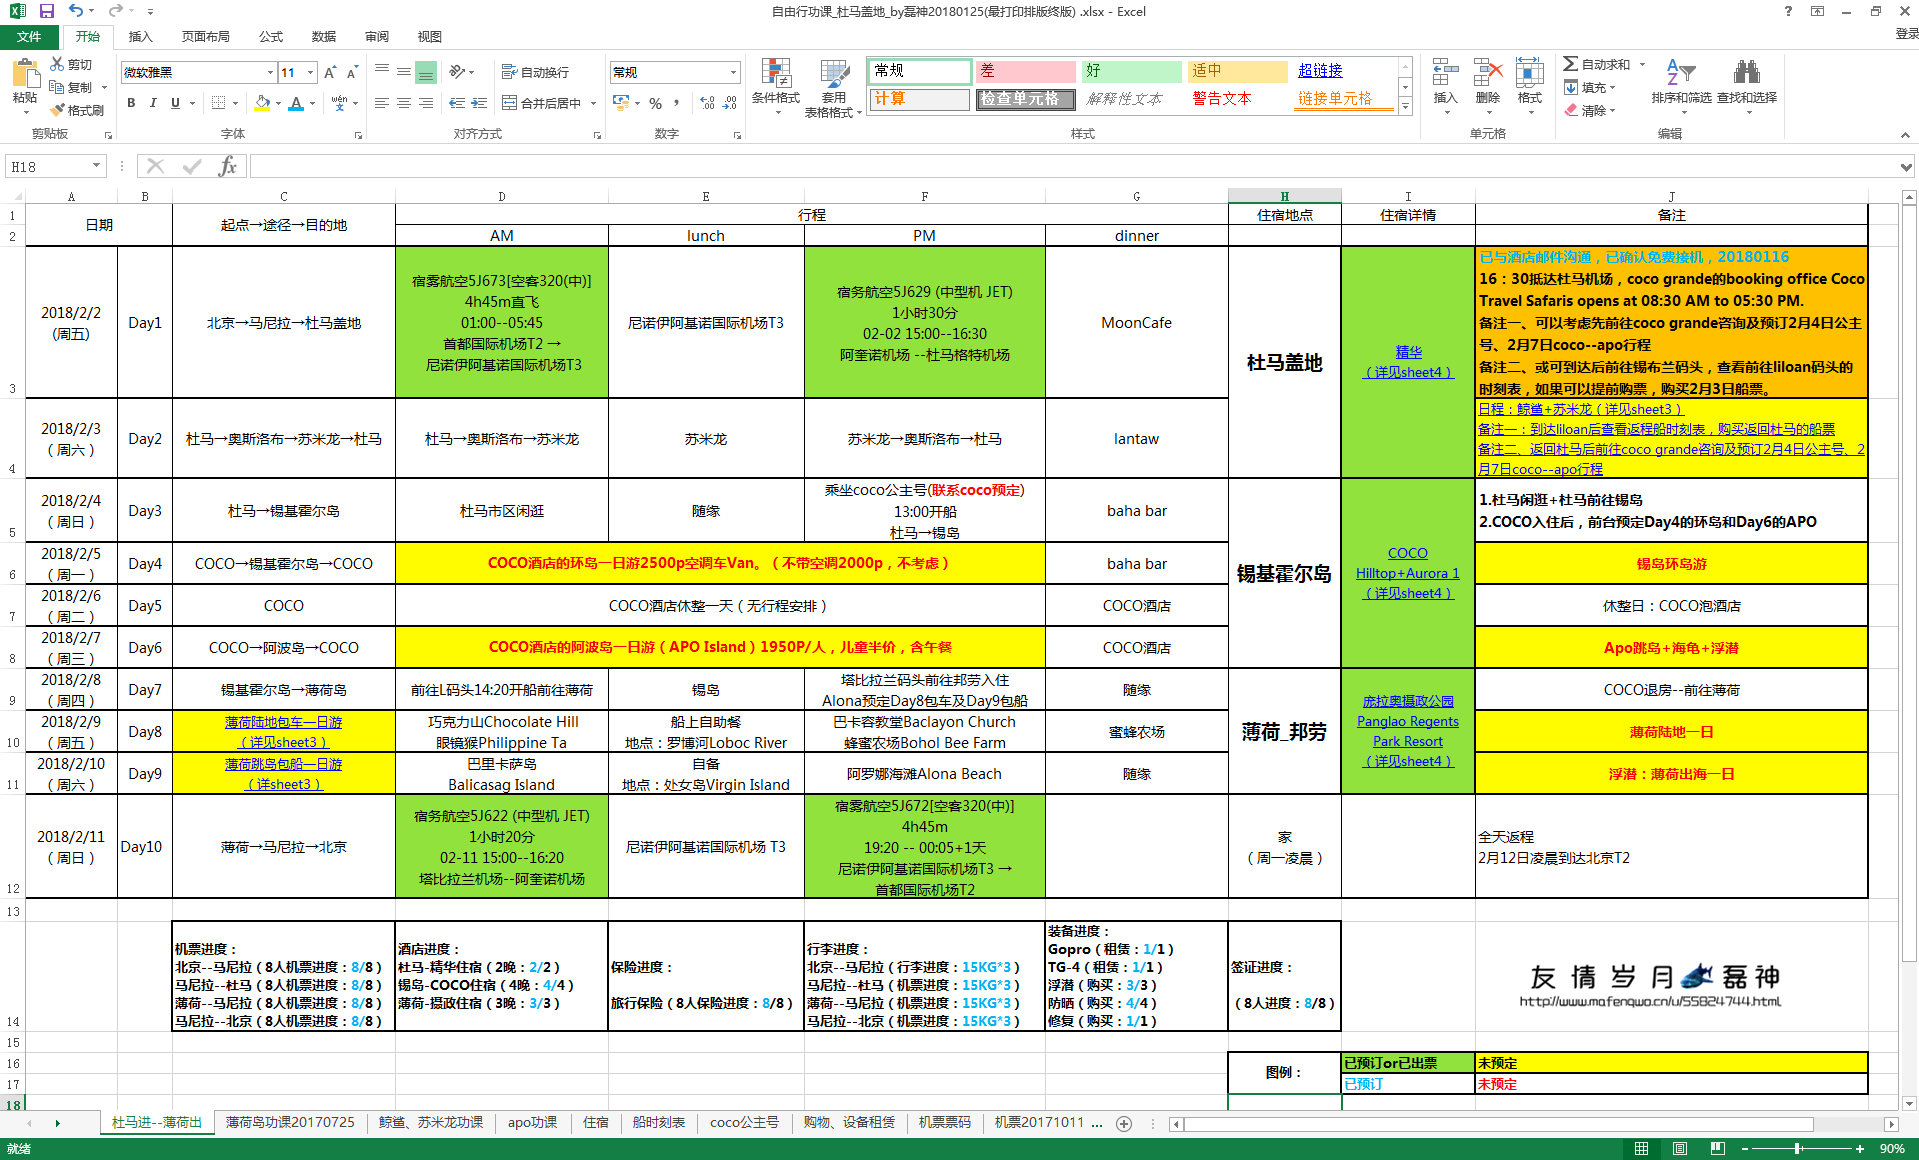
Task: Apply 差 cell style
Action: click(x=1025, y=71)
